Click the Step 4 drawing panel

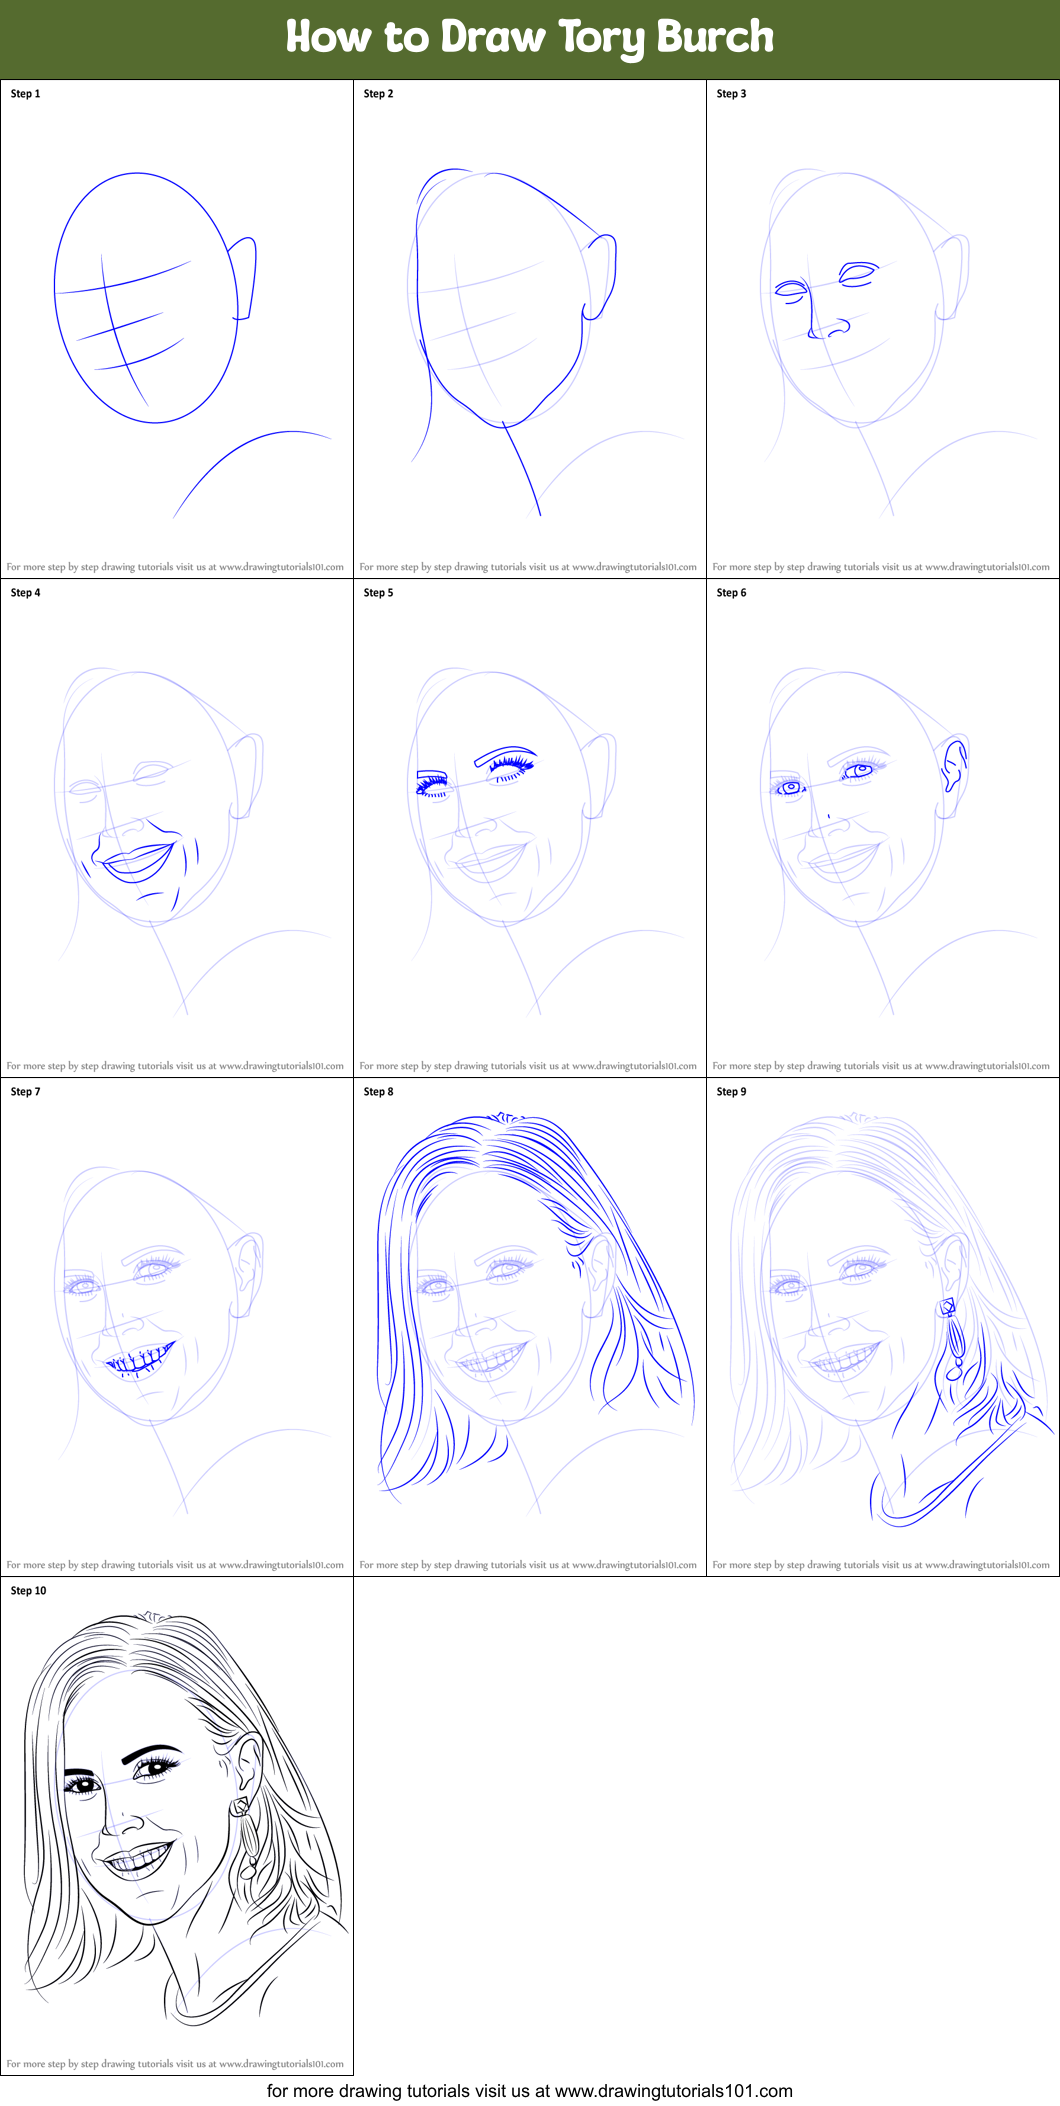tap(177, 828)
